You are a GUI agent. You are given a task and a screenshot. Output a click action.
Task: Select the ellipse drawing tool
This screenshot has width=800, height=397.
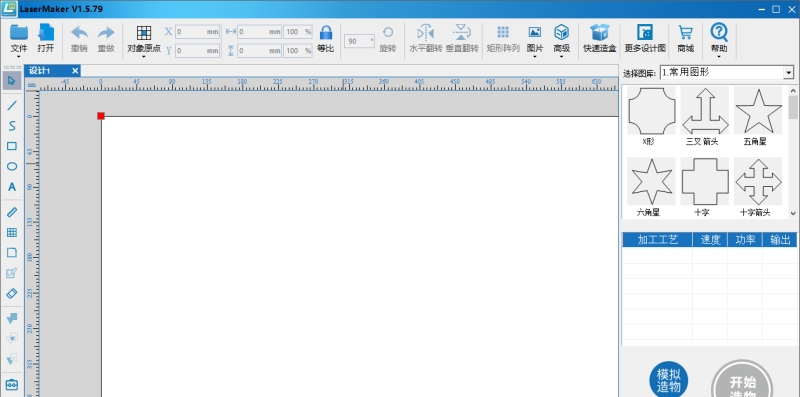12,166
